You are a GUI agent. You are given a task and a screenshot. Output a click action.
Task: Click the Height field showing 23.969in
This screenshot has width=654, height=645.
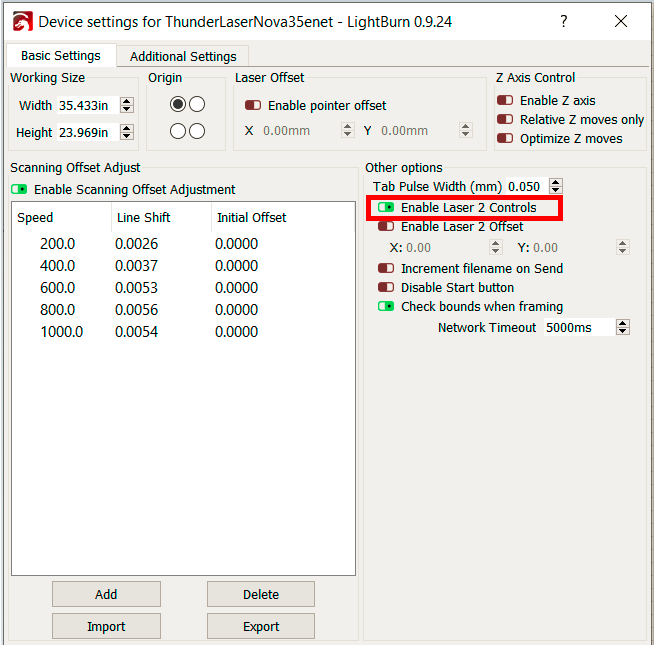[88, 133]
